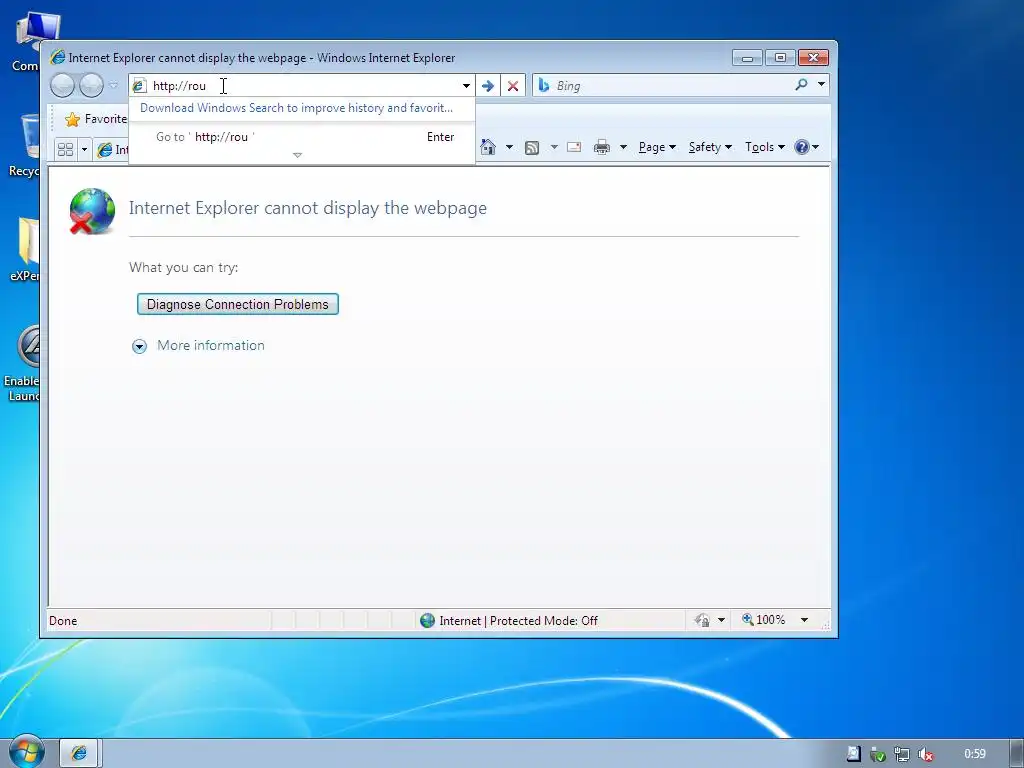The width and height of the screenshot is (1024, 768).
Task: Click the 'Done' status bar text
Action: pos(63,621)
